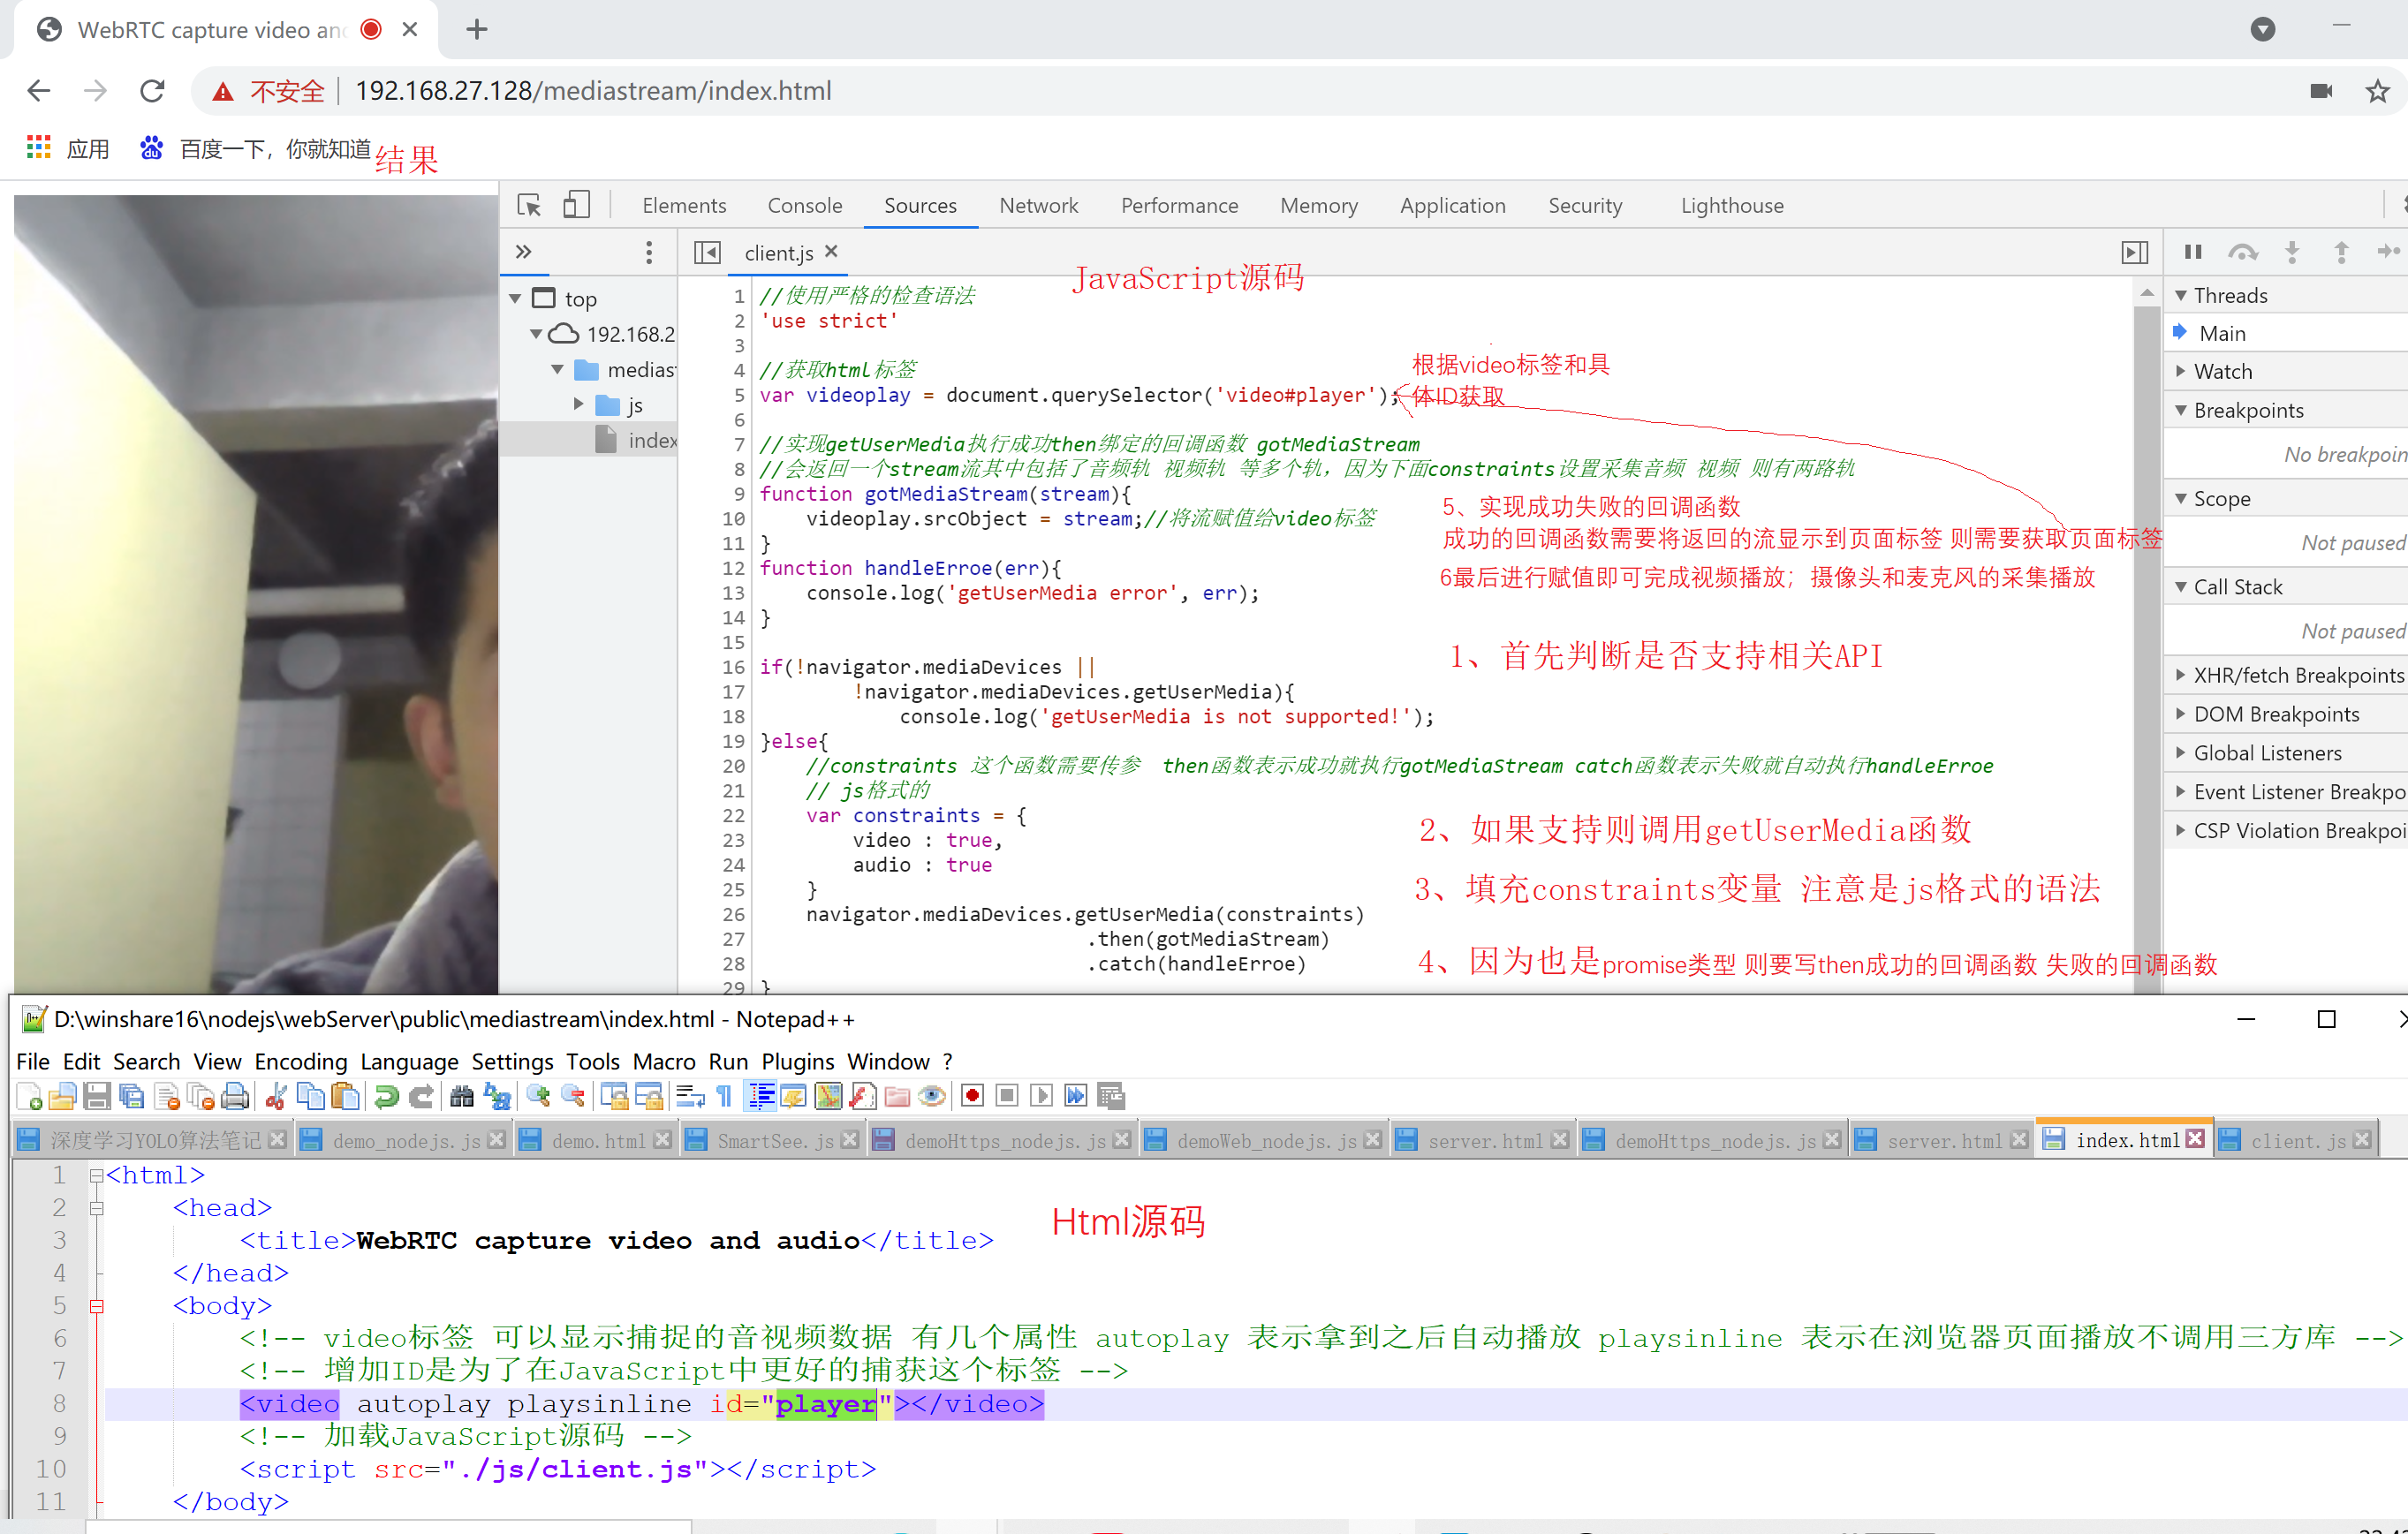Click the Notepad++ Cut scissors icon
The width and height of the screenshot is (2408, 1534).
coord(276,1097)
